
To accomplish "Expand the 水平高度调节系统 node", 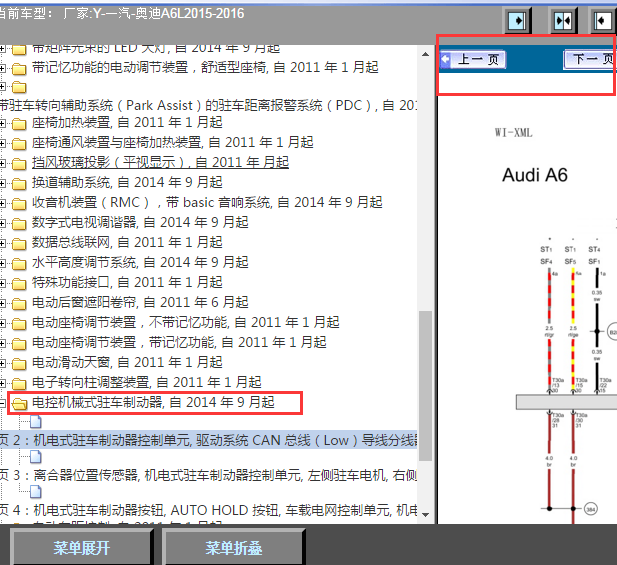I will point(2,264).
